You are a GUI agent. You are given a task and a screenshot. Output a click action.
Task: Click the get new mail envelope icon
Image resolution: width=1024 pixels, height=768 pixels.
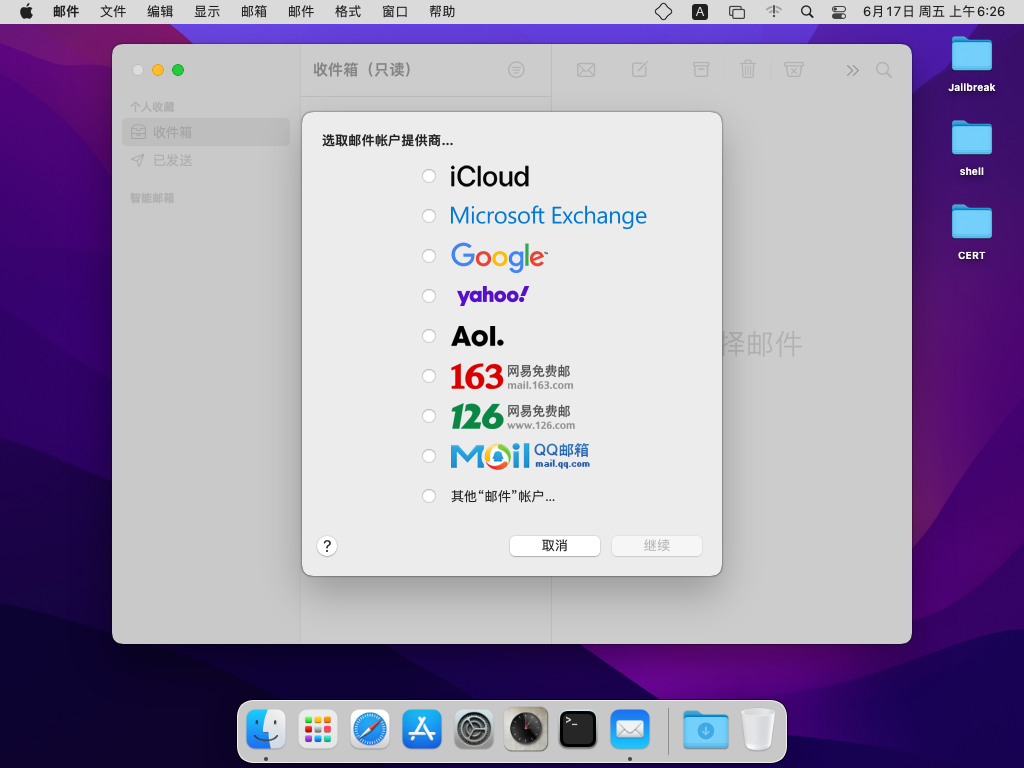tap(586, 70)
